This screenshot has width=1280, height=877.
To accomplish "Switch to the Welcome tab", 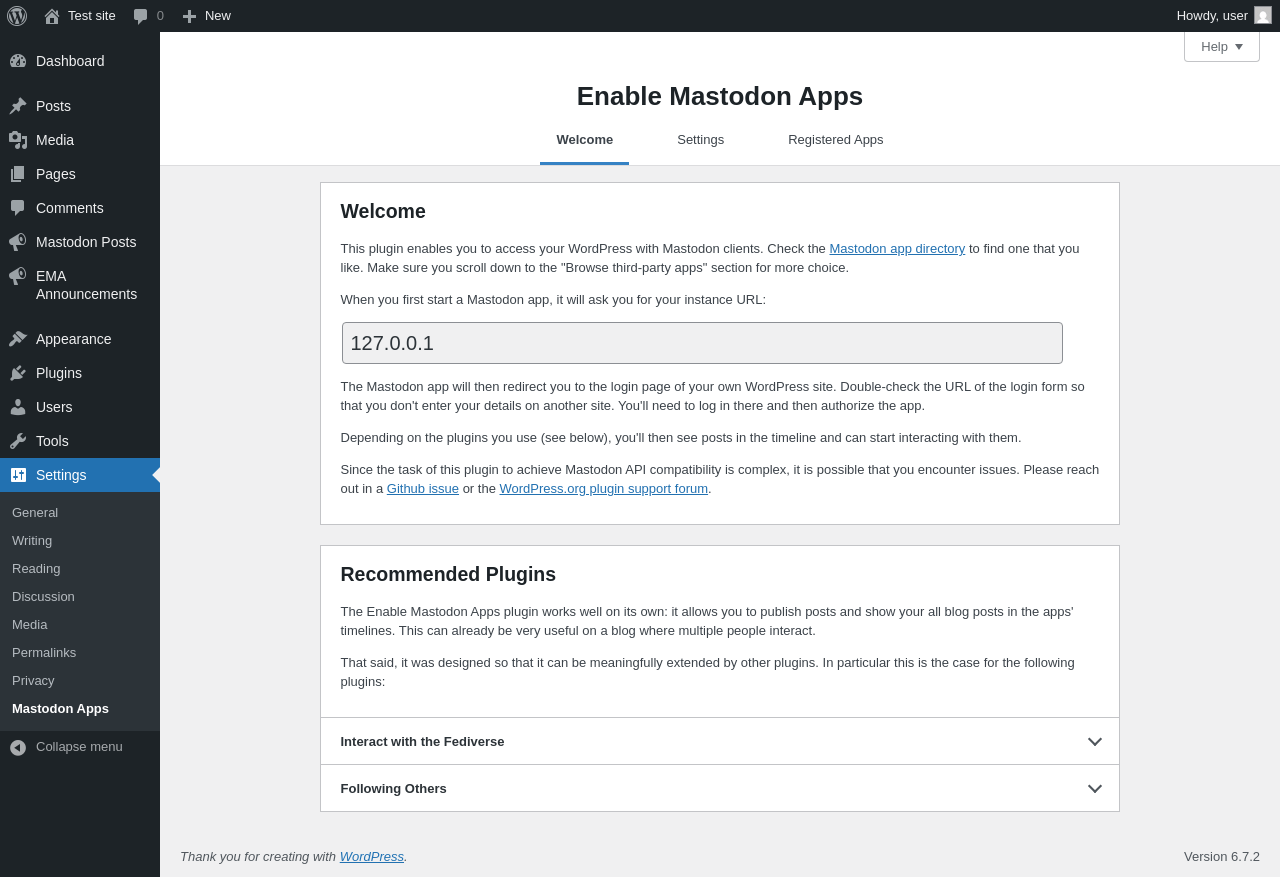I will tap(585, 140).
